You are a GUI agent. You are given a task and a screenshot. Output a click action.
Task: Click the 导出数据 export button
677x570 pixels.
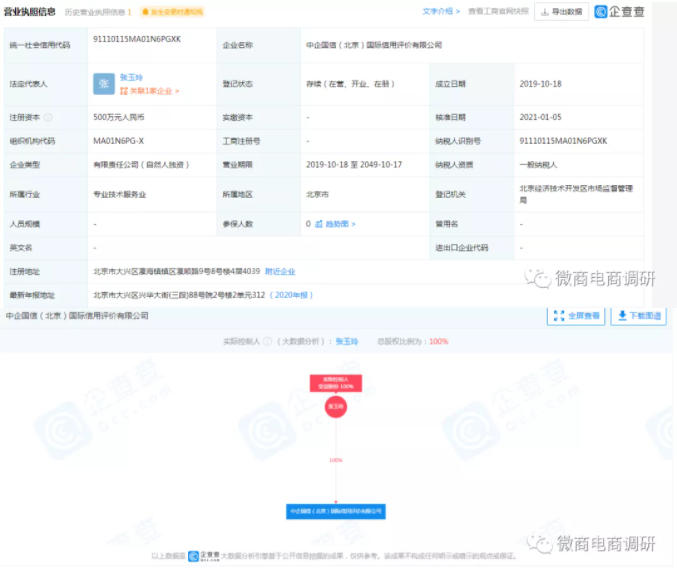click(561, 12)
